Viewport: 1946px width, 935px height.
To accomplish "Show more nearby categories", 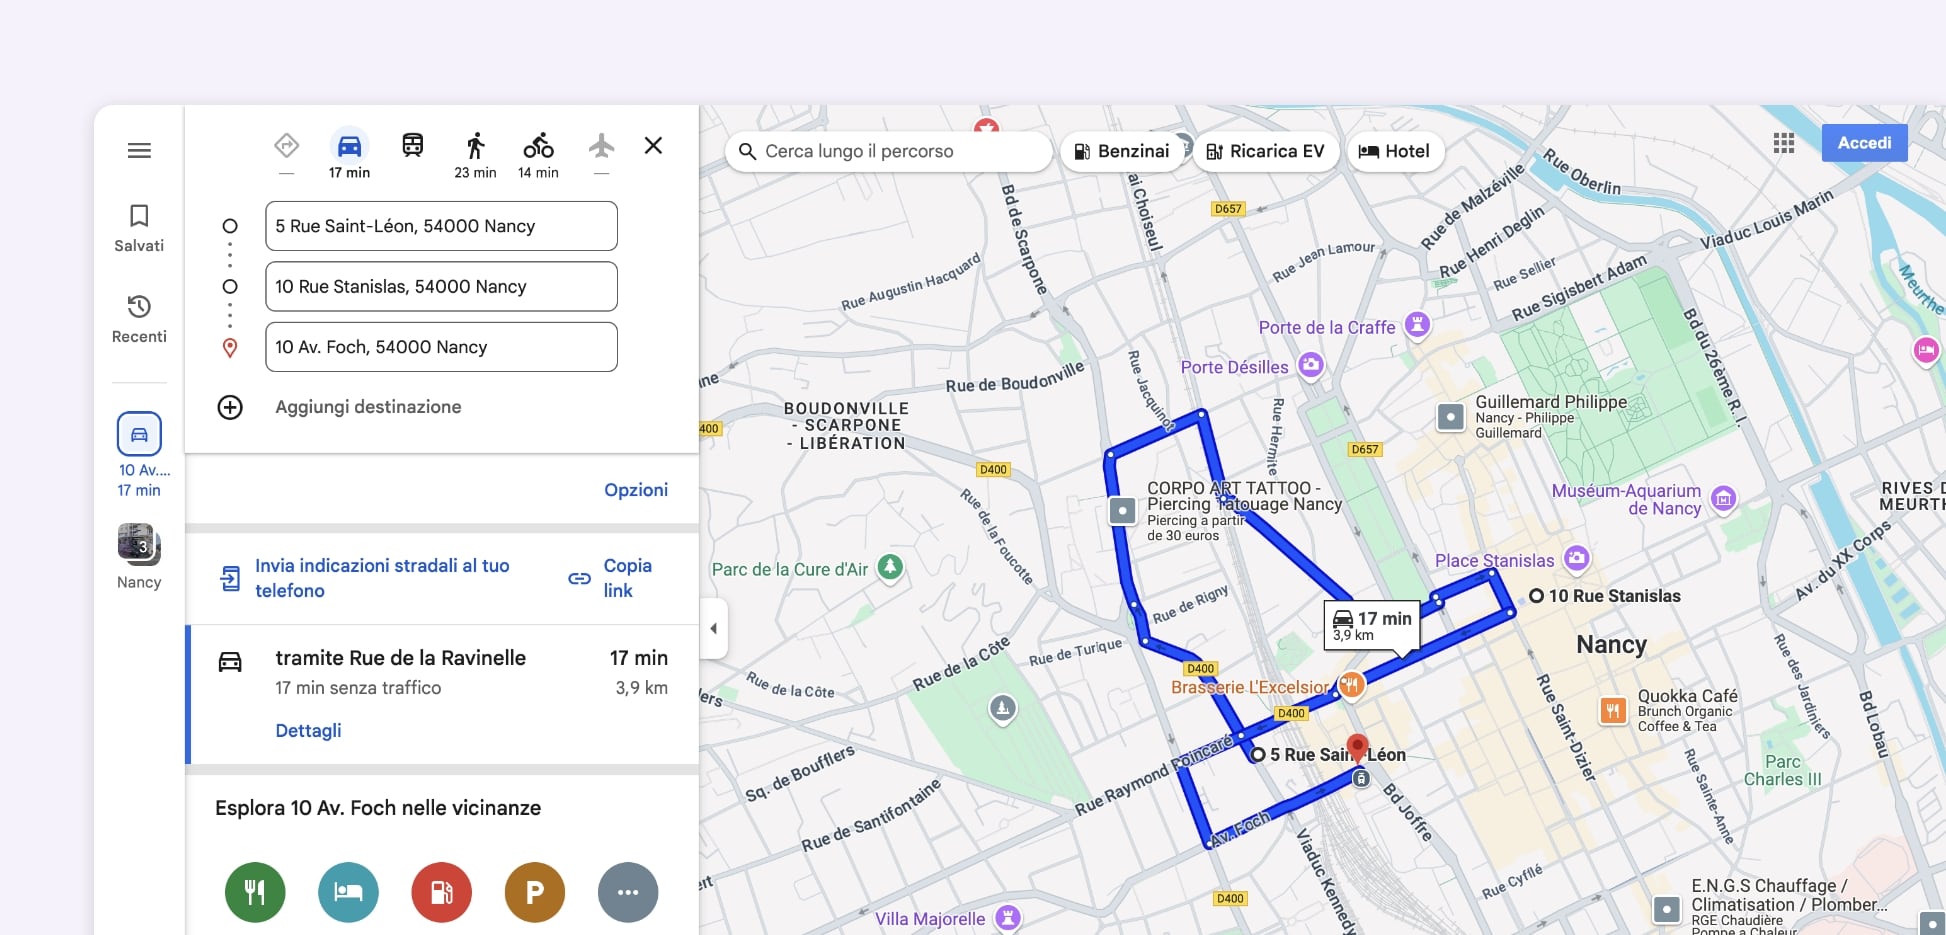I will point(627,892).
